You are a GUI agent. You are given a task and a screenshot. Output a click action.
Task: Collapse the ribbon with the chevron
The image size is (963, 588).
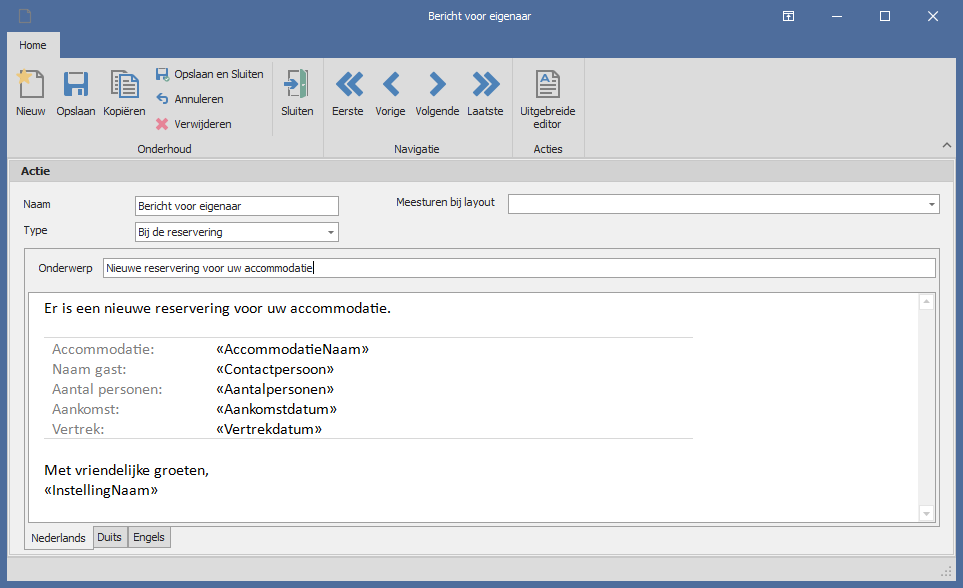[x=946, y=145]
